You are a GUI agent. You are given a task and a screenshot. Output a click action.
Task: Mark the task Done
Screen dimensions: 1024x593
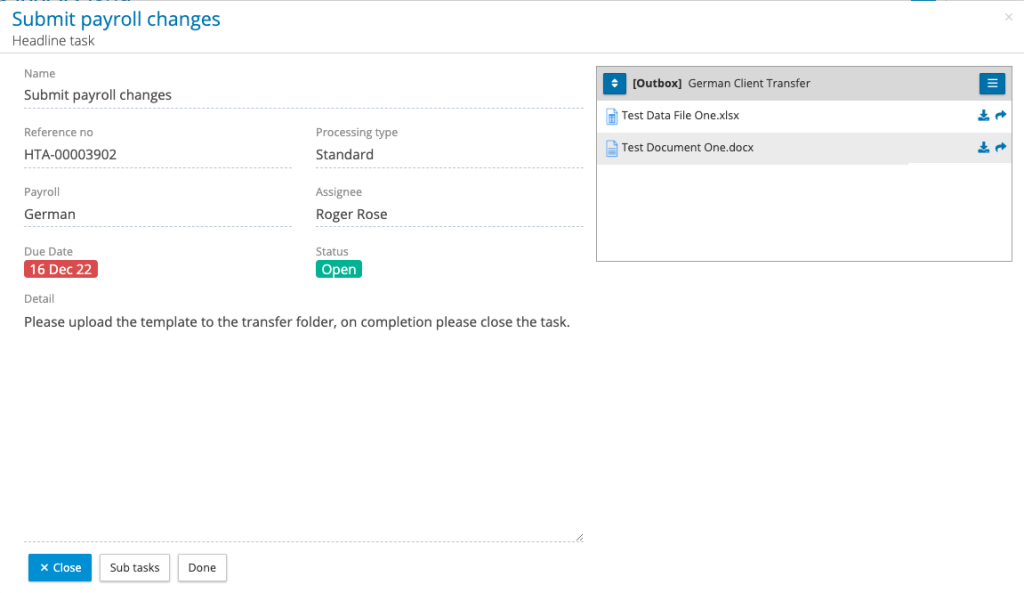pos(202,567)
